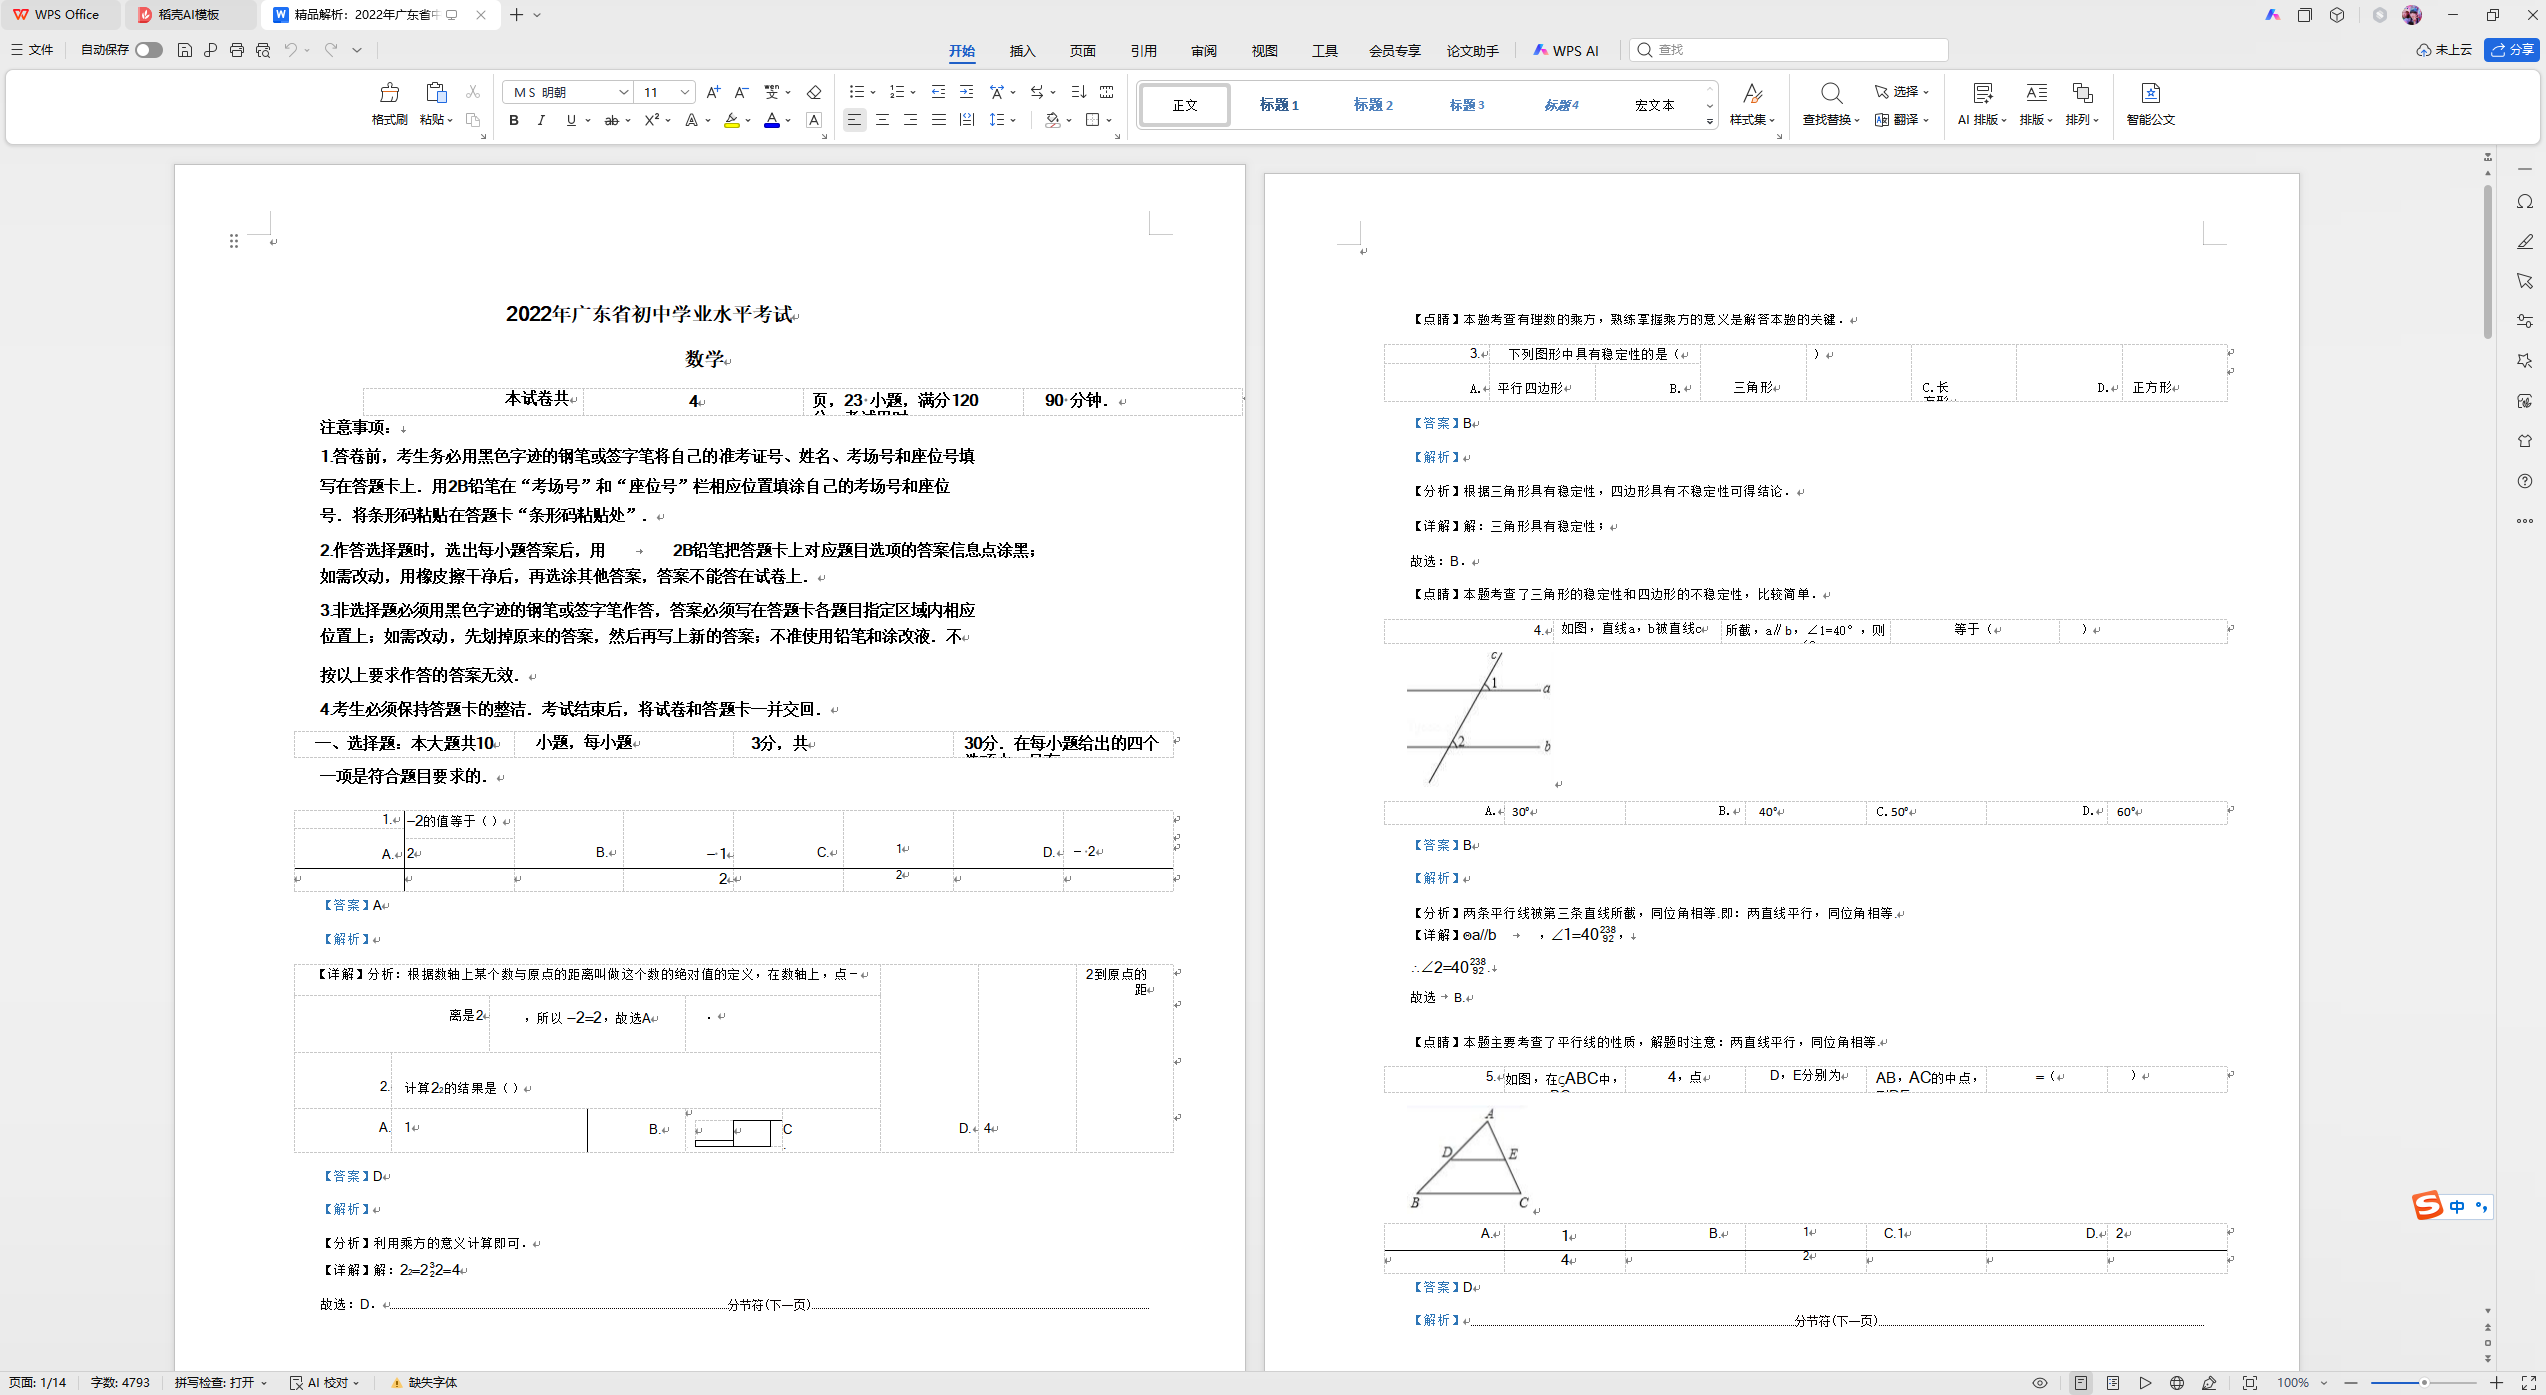This screenshot has width=2546, height=1395.
Task: Click the clear formatting eraser icon
Action: click(814, 92)
